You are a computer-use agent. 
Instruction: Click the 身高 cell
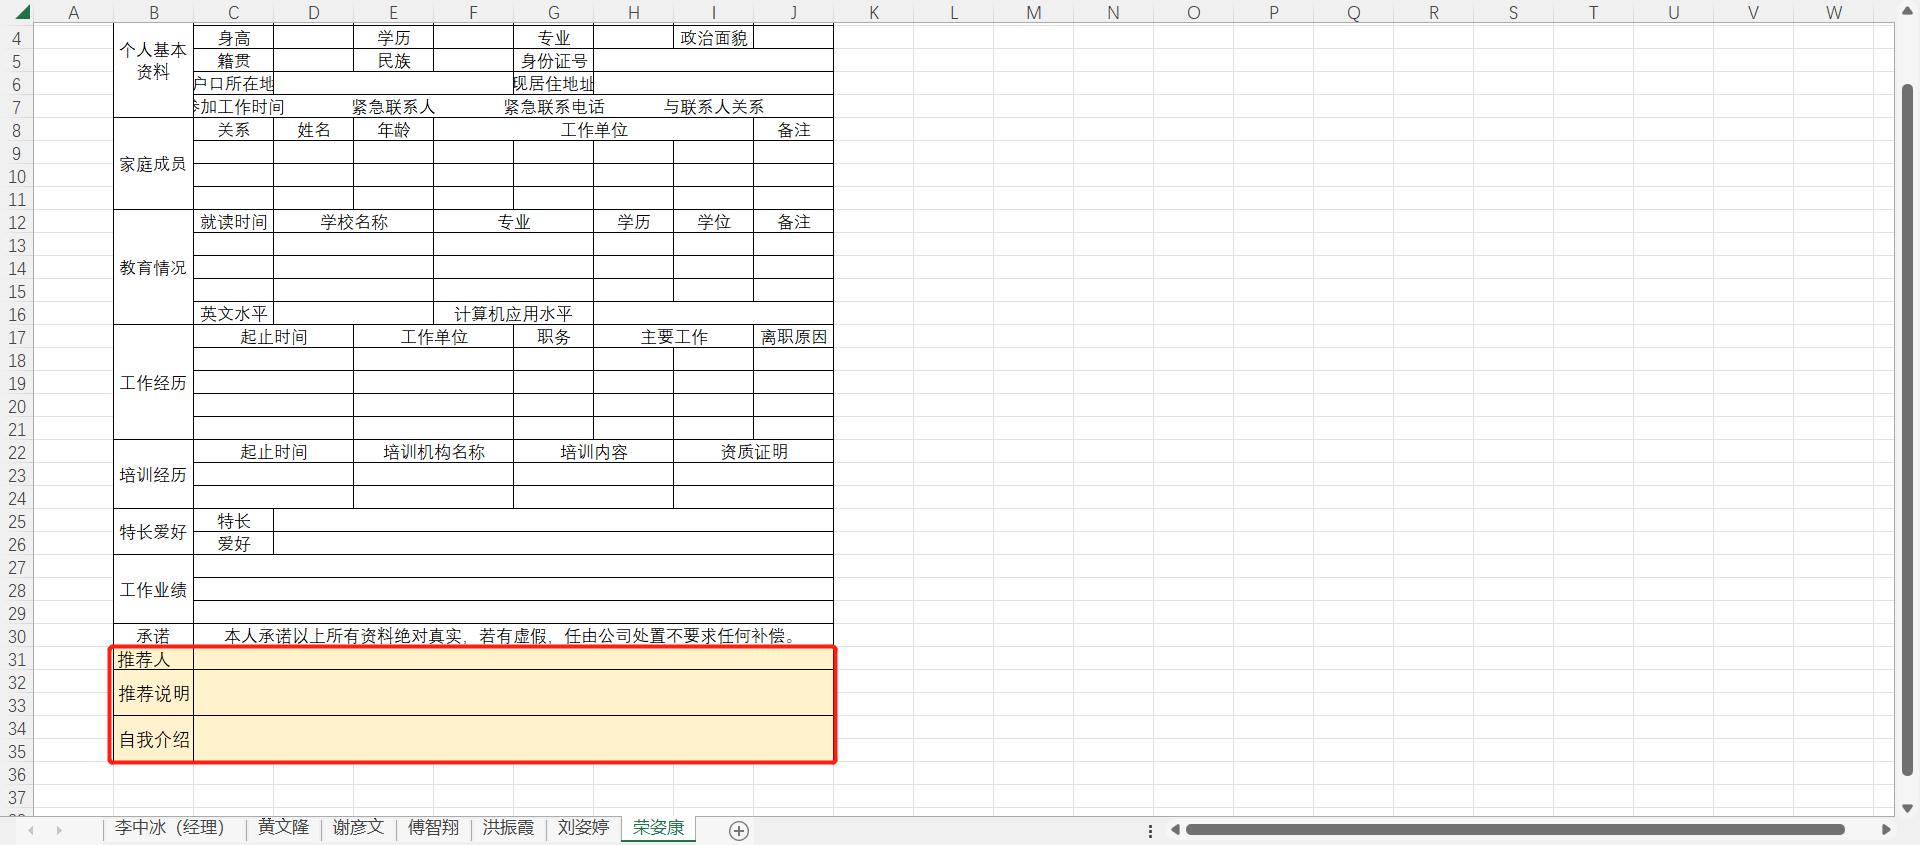tap(233, 38)
